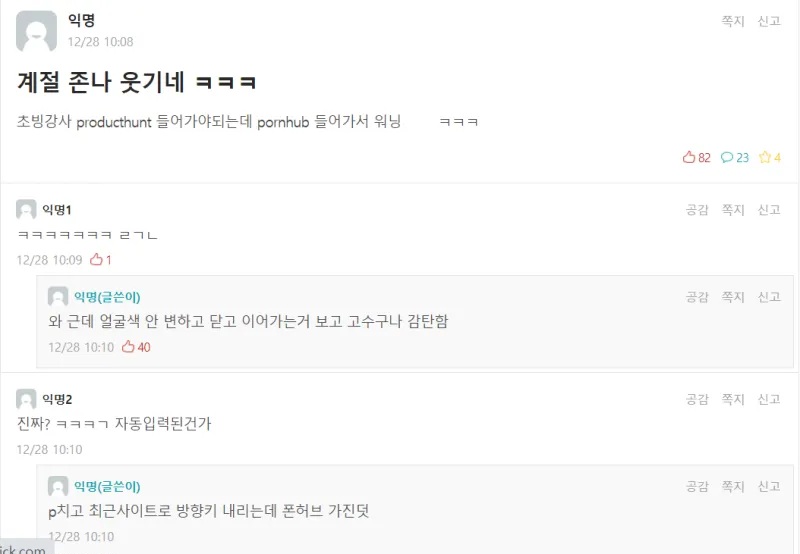
Task: Send a 쪽지 message to the post author
Action: [733, 21]
